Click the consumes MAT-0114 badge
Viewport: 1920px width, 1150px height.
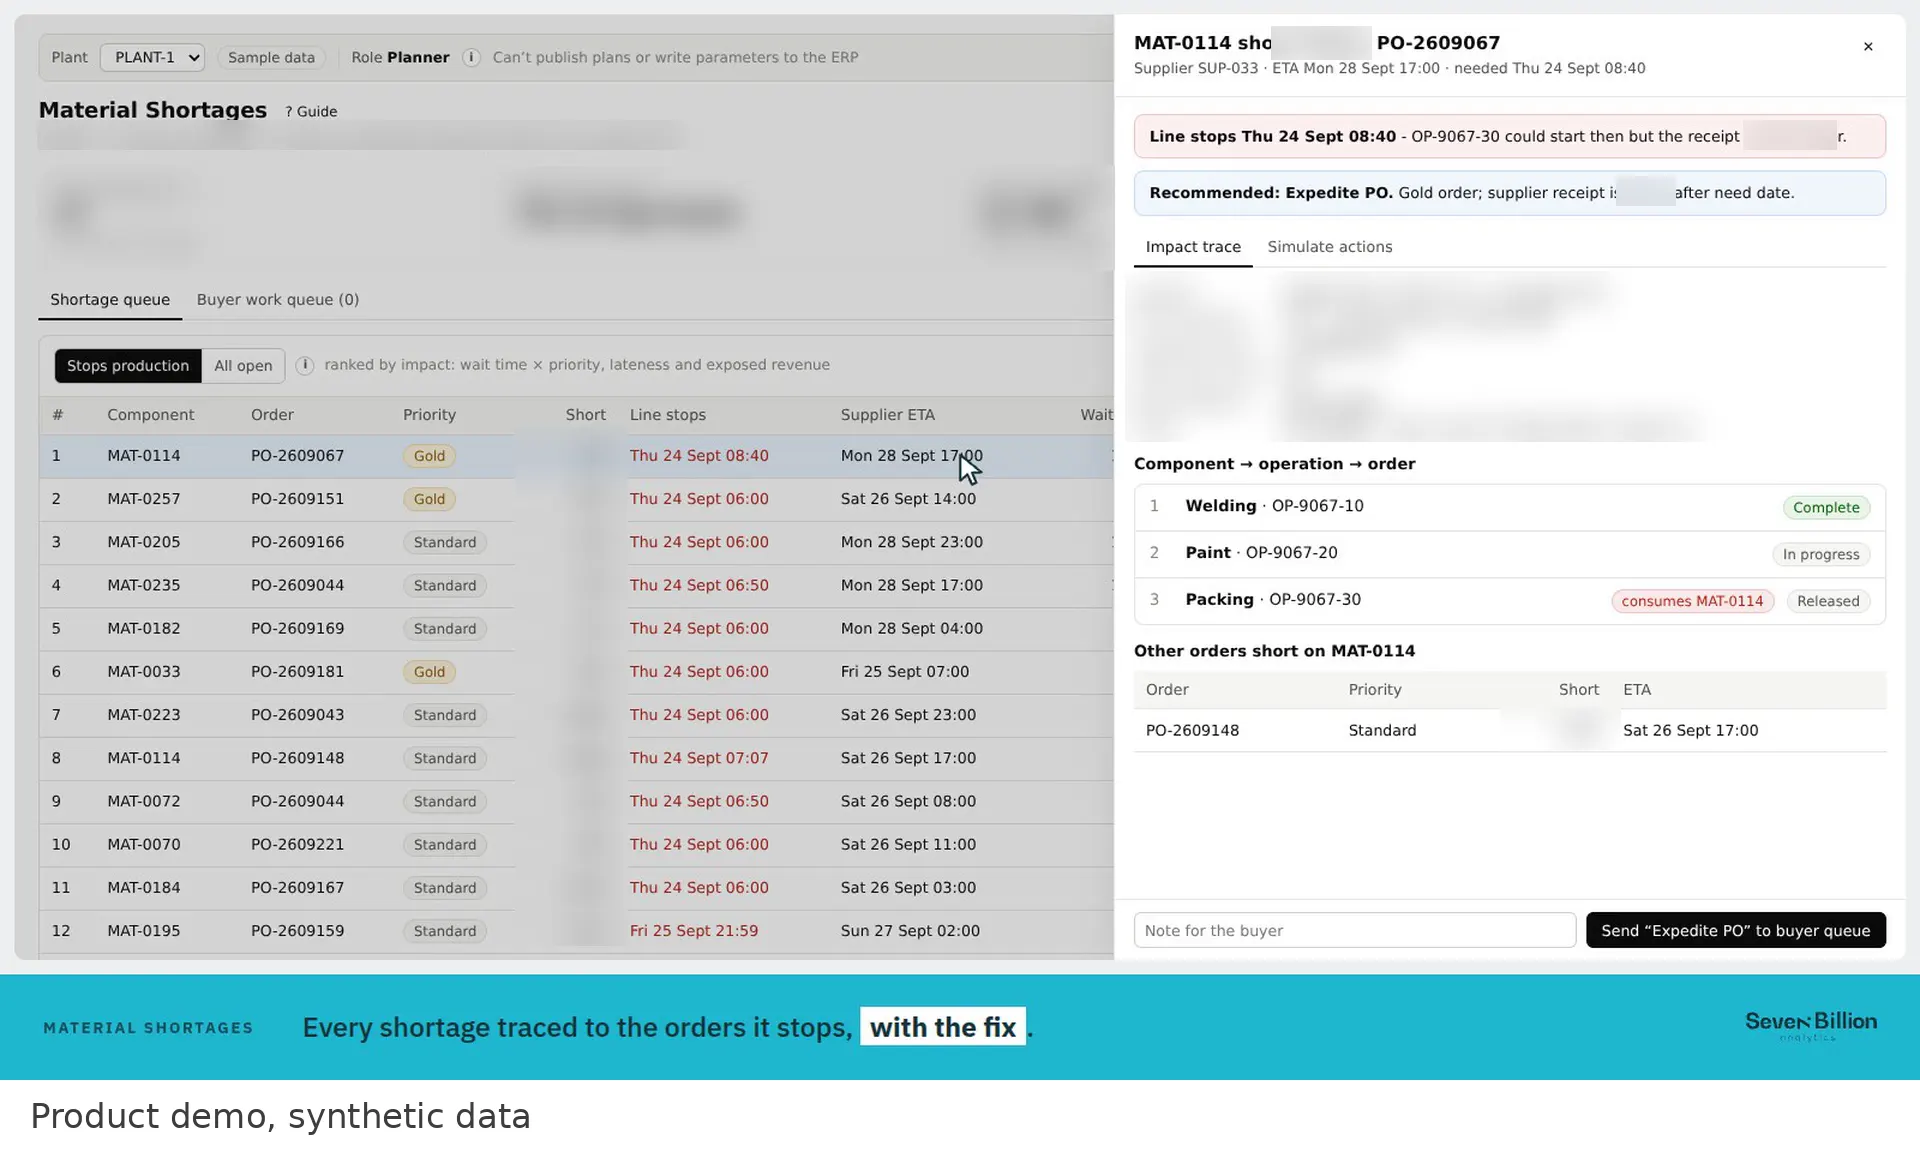pyautogui.click(x=1692, y=601)
